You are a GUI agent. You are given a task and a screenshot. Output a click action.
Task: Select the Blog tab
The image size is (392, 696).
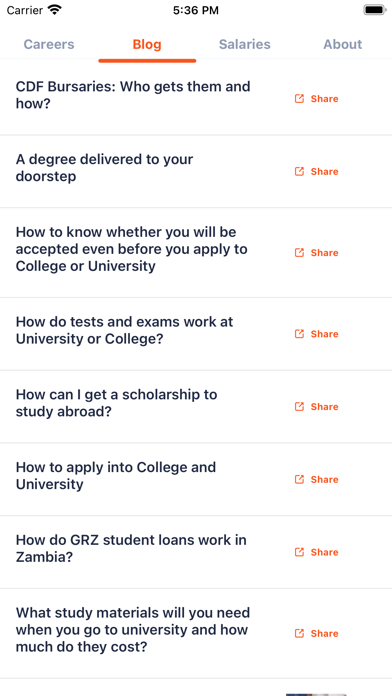tap(147, 44)
